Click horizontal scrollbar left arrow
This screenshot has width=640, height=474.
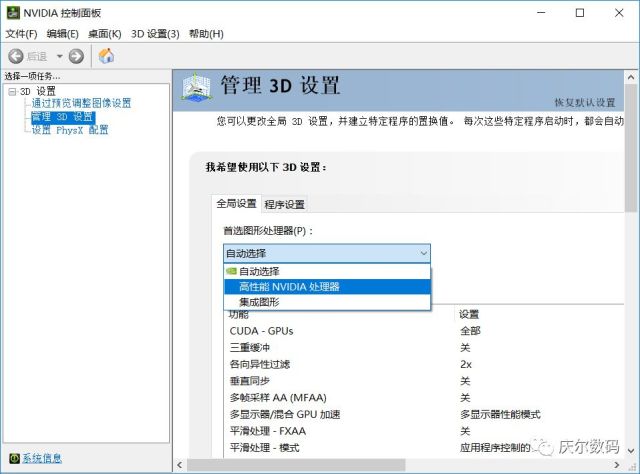(180, 465)
